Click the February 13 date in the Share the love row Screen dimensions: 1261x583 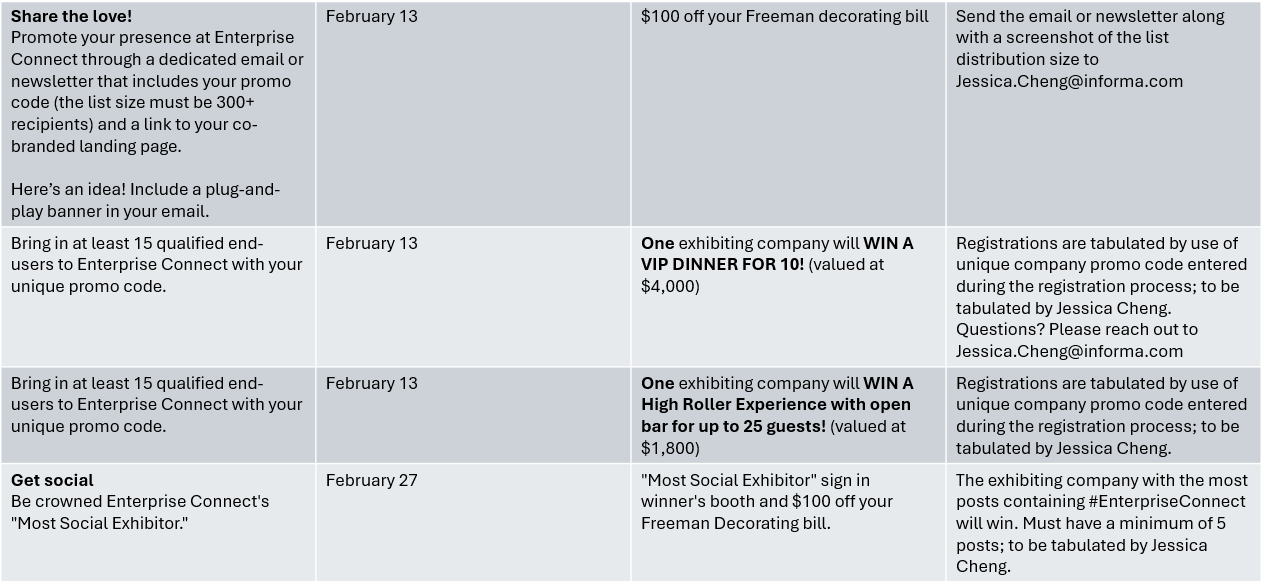click(371, 16)
